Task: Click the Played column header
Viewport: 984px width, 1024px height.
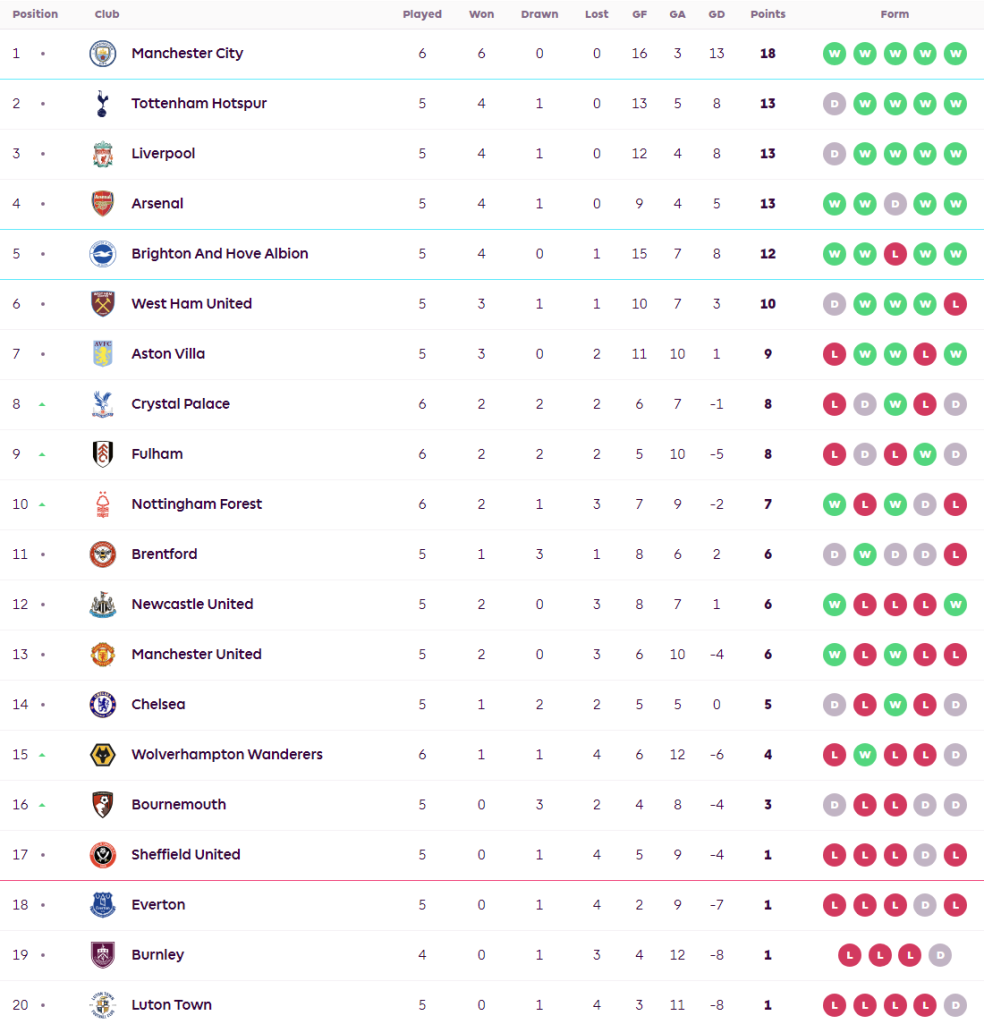Action: (422, 14)
